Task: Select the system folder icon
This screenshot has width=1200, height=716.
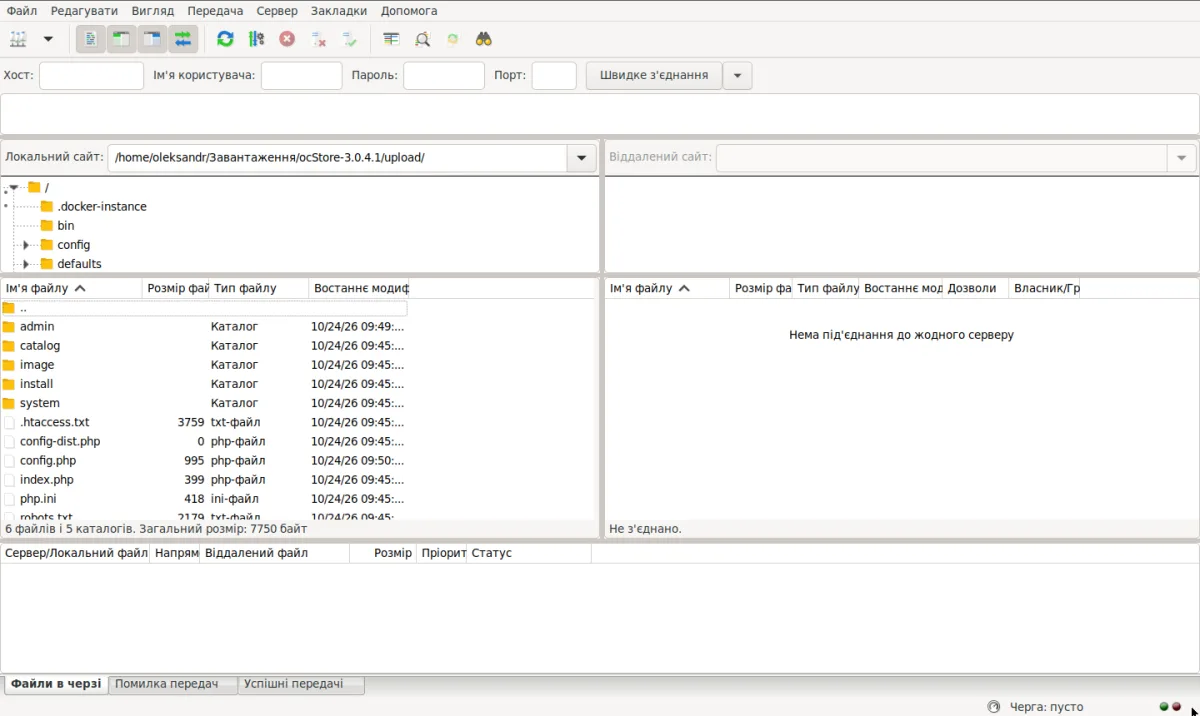Action: pos(9,403)
